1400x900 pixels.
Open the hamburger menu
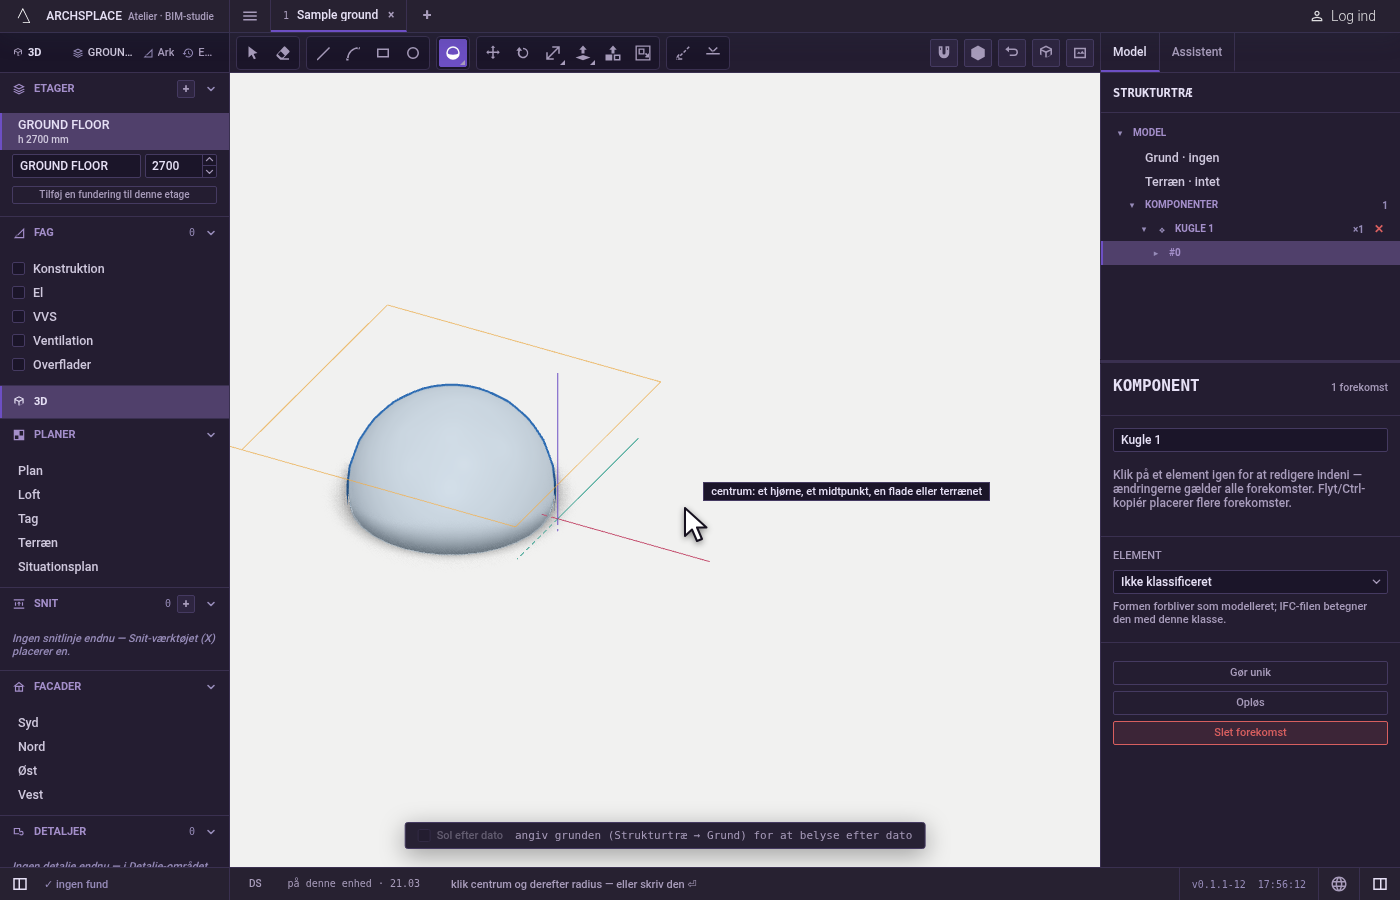[250, 15]
